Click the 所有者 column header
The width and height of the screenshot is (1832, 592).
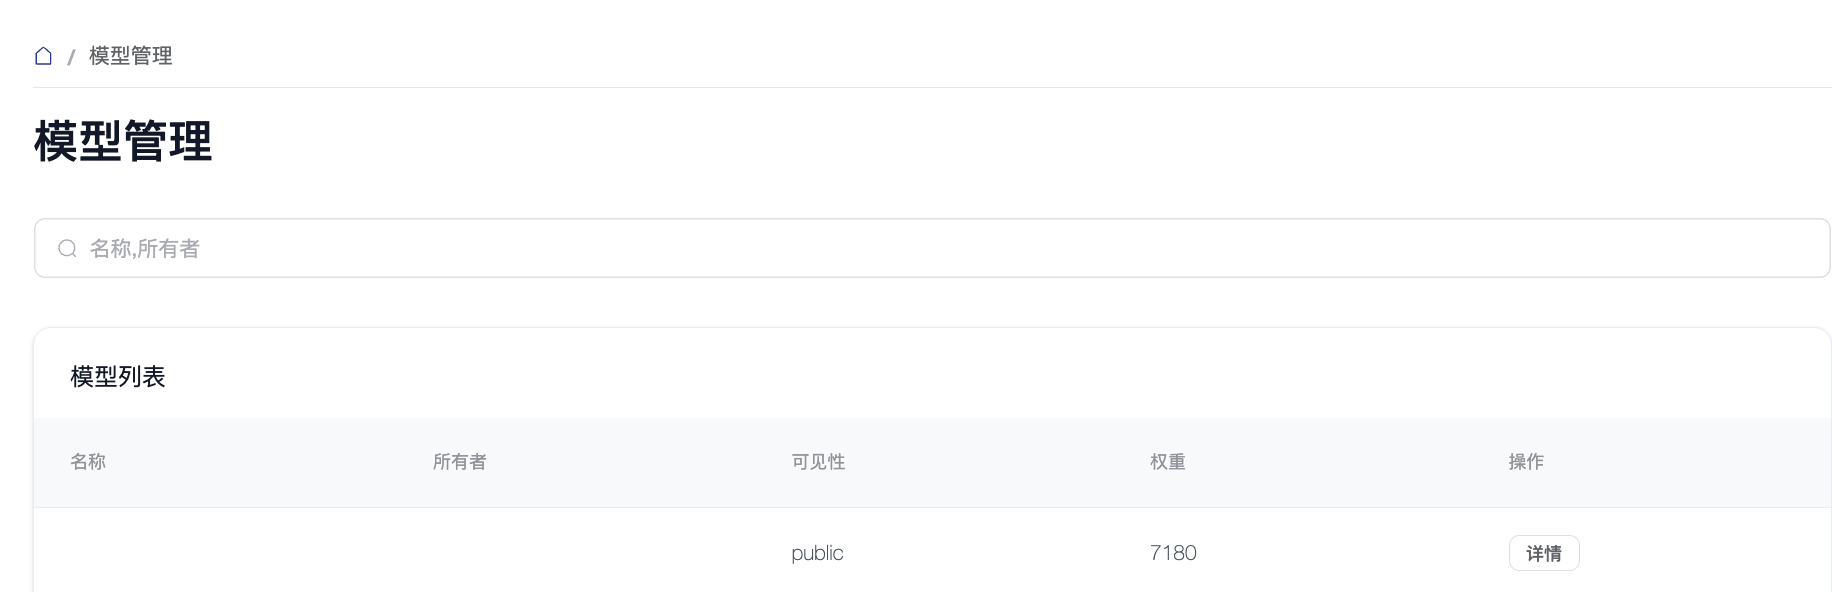coord(459,462)
